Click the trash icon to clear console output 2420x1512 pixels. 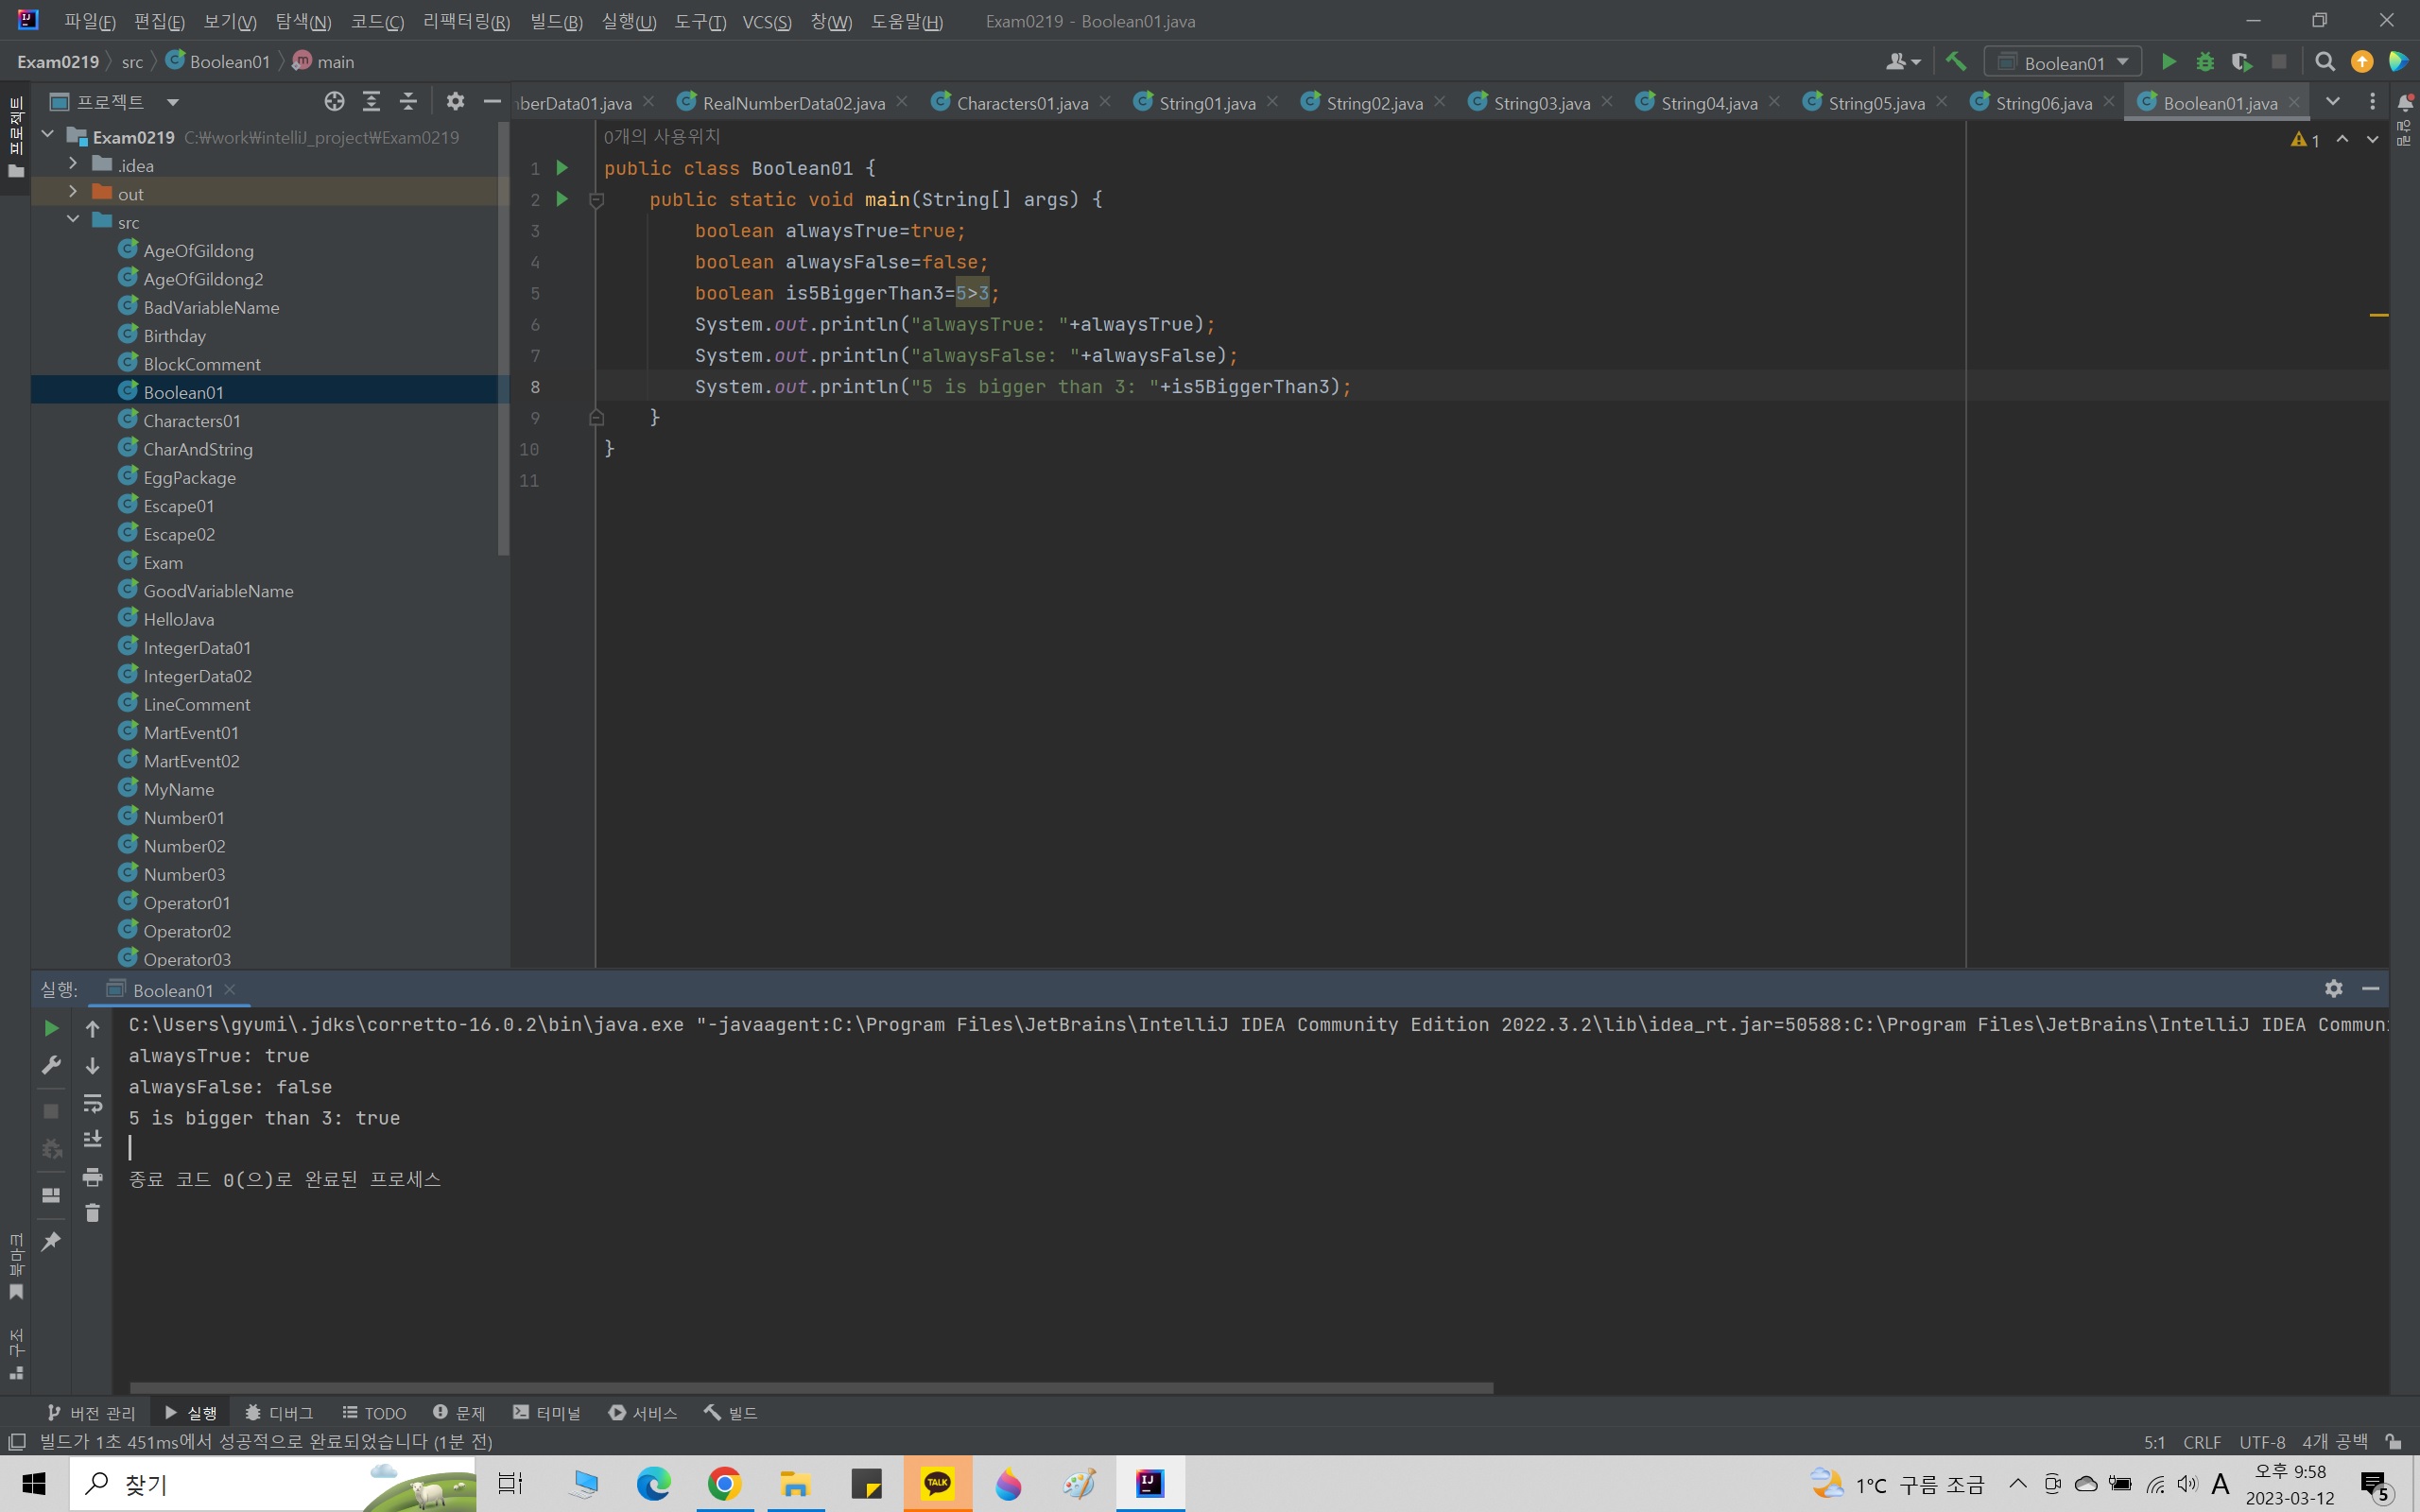tap(92, 1213)
